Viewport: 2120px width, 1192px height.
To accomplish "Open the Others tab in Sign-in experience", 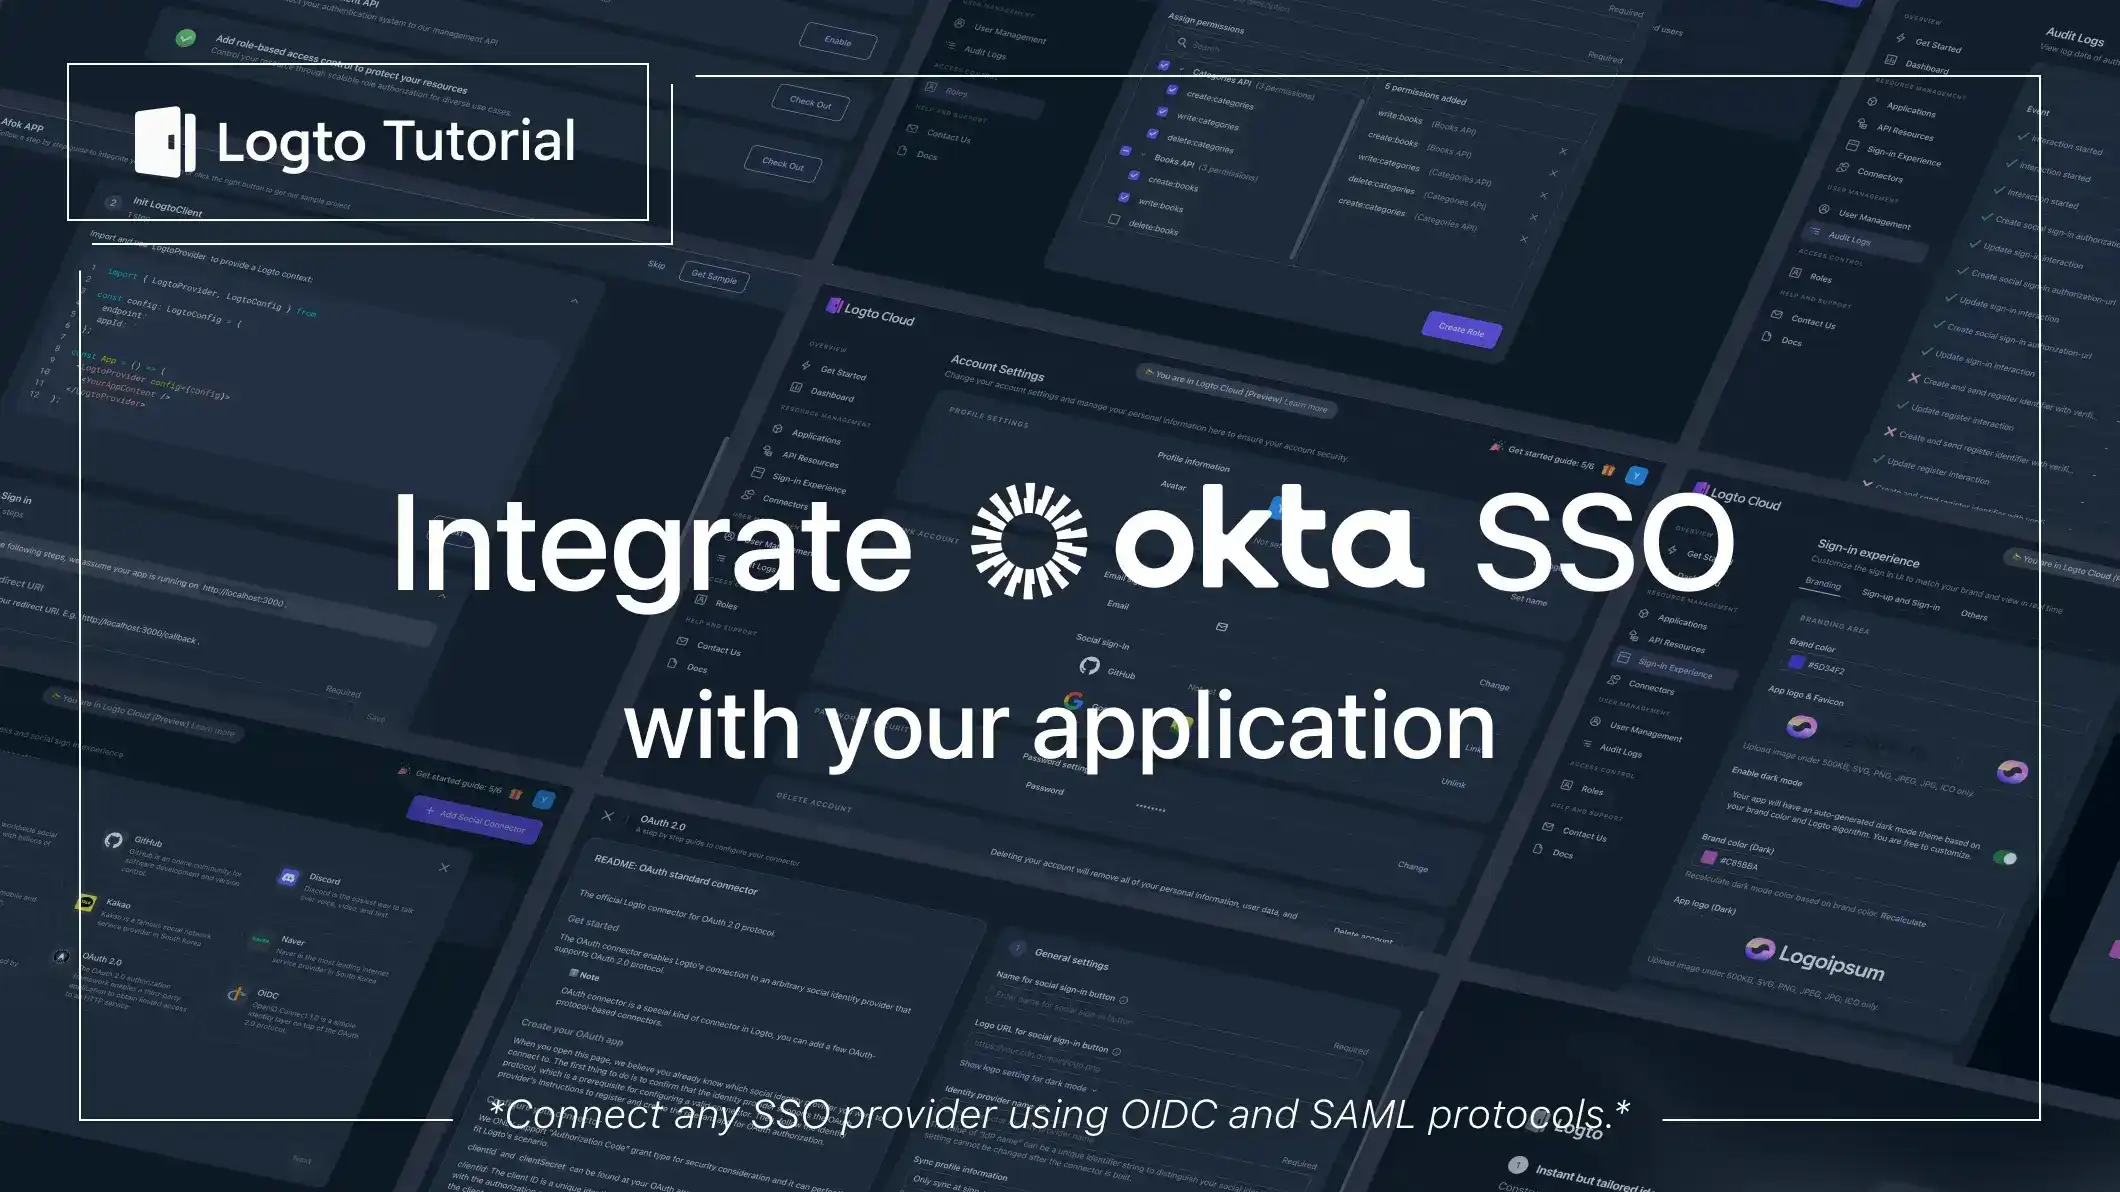I will pos(1975,616).
